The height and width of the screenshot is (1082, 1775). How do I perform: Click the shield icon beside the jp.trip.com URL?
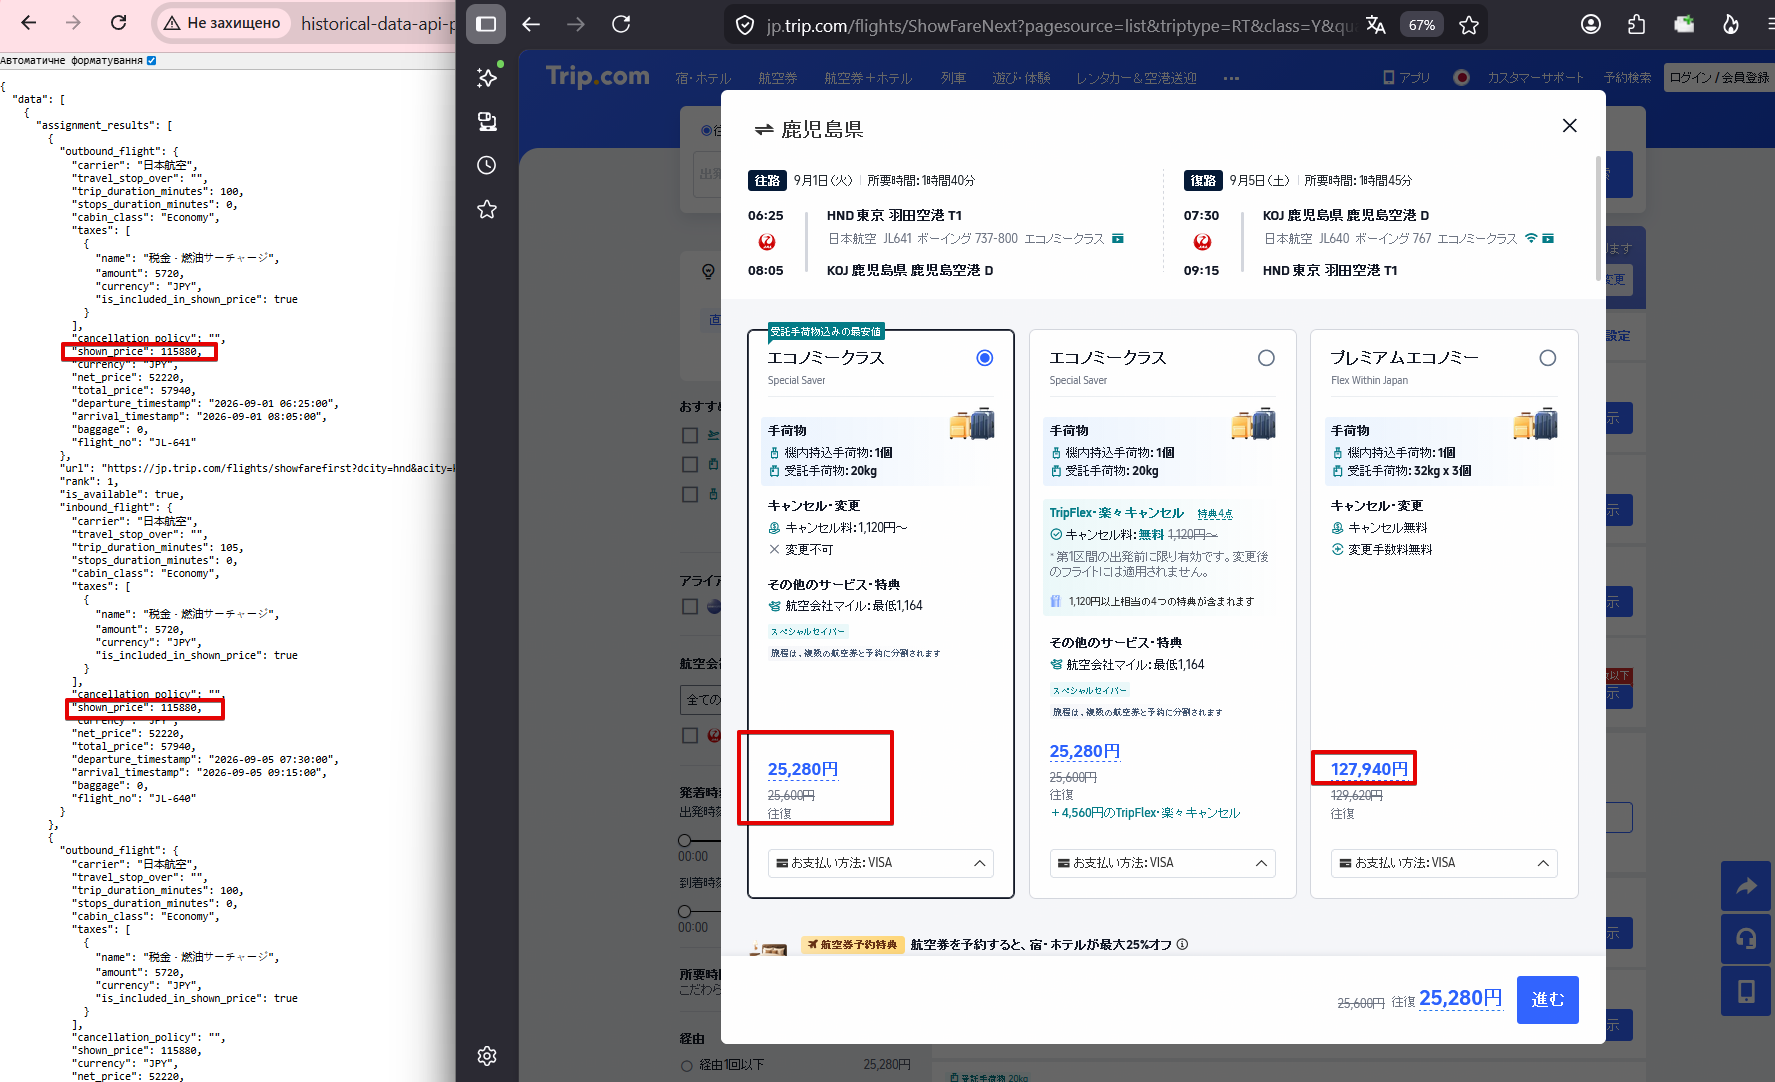point(745,25)
